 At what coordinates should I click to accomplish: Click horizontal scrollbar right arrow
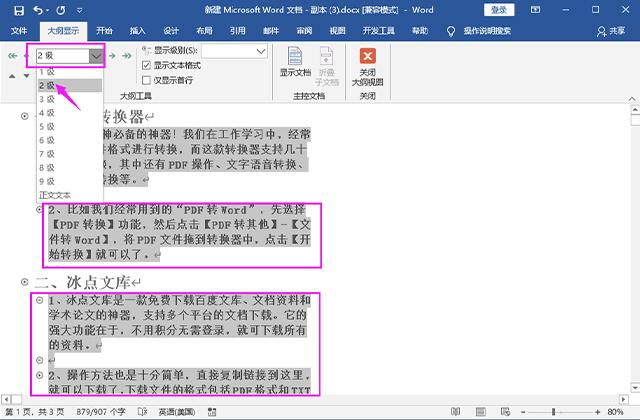tap(623, 399)
